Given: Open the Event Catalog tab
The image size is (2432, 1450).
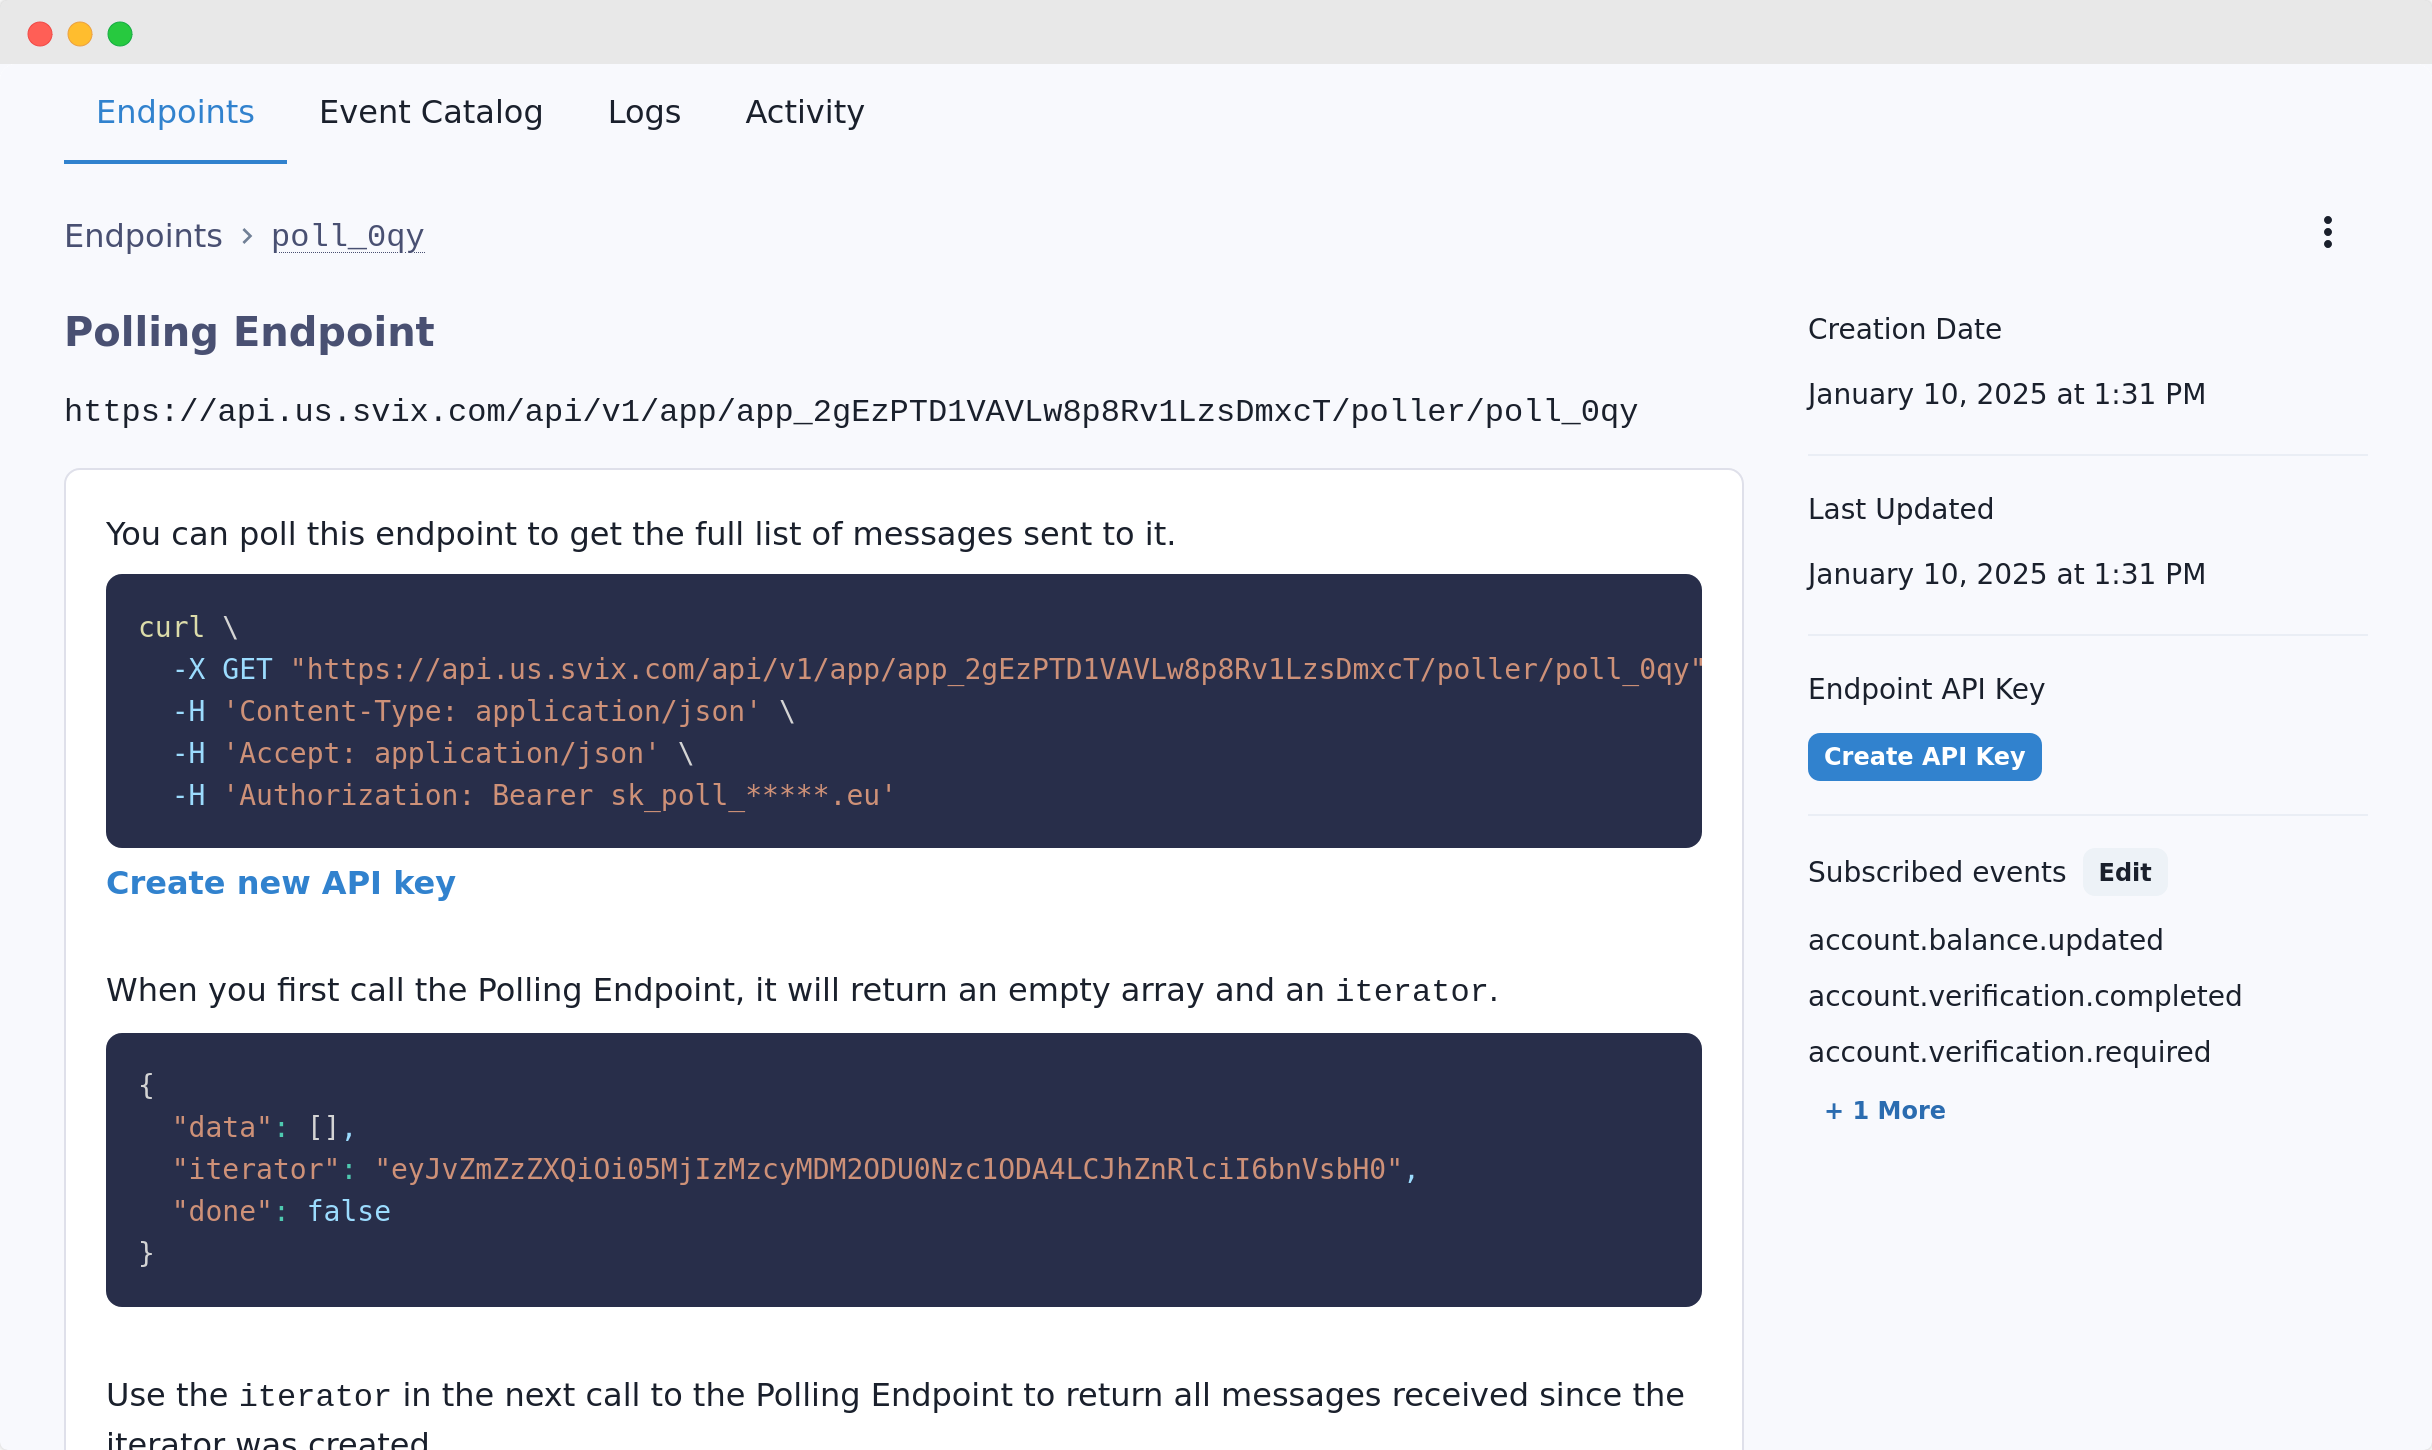Looking at the screenshot, I should click(x=430, y=112).
